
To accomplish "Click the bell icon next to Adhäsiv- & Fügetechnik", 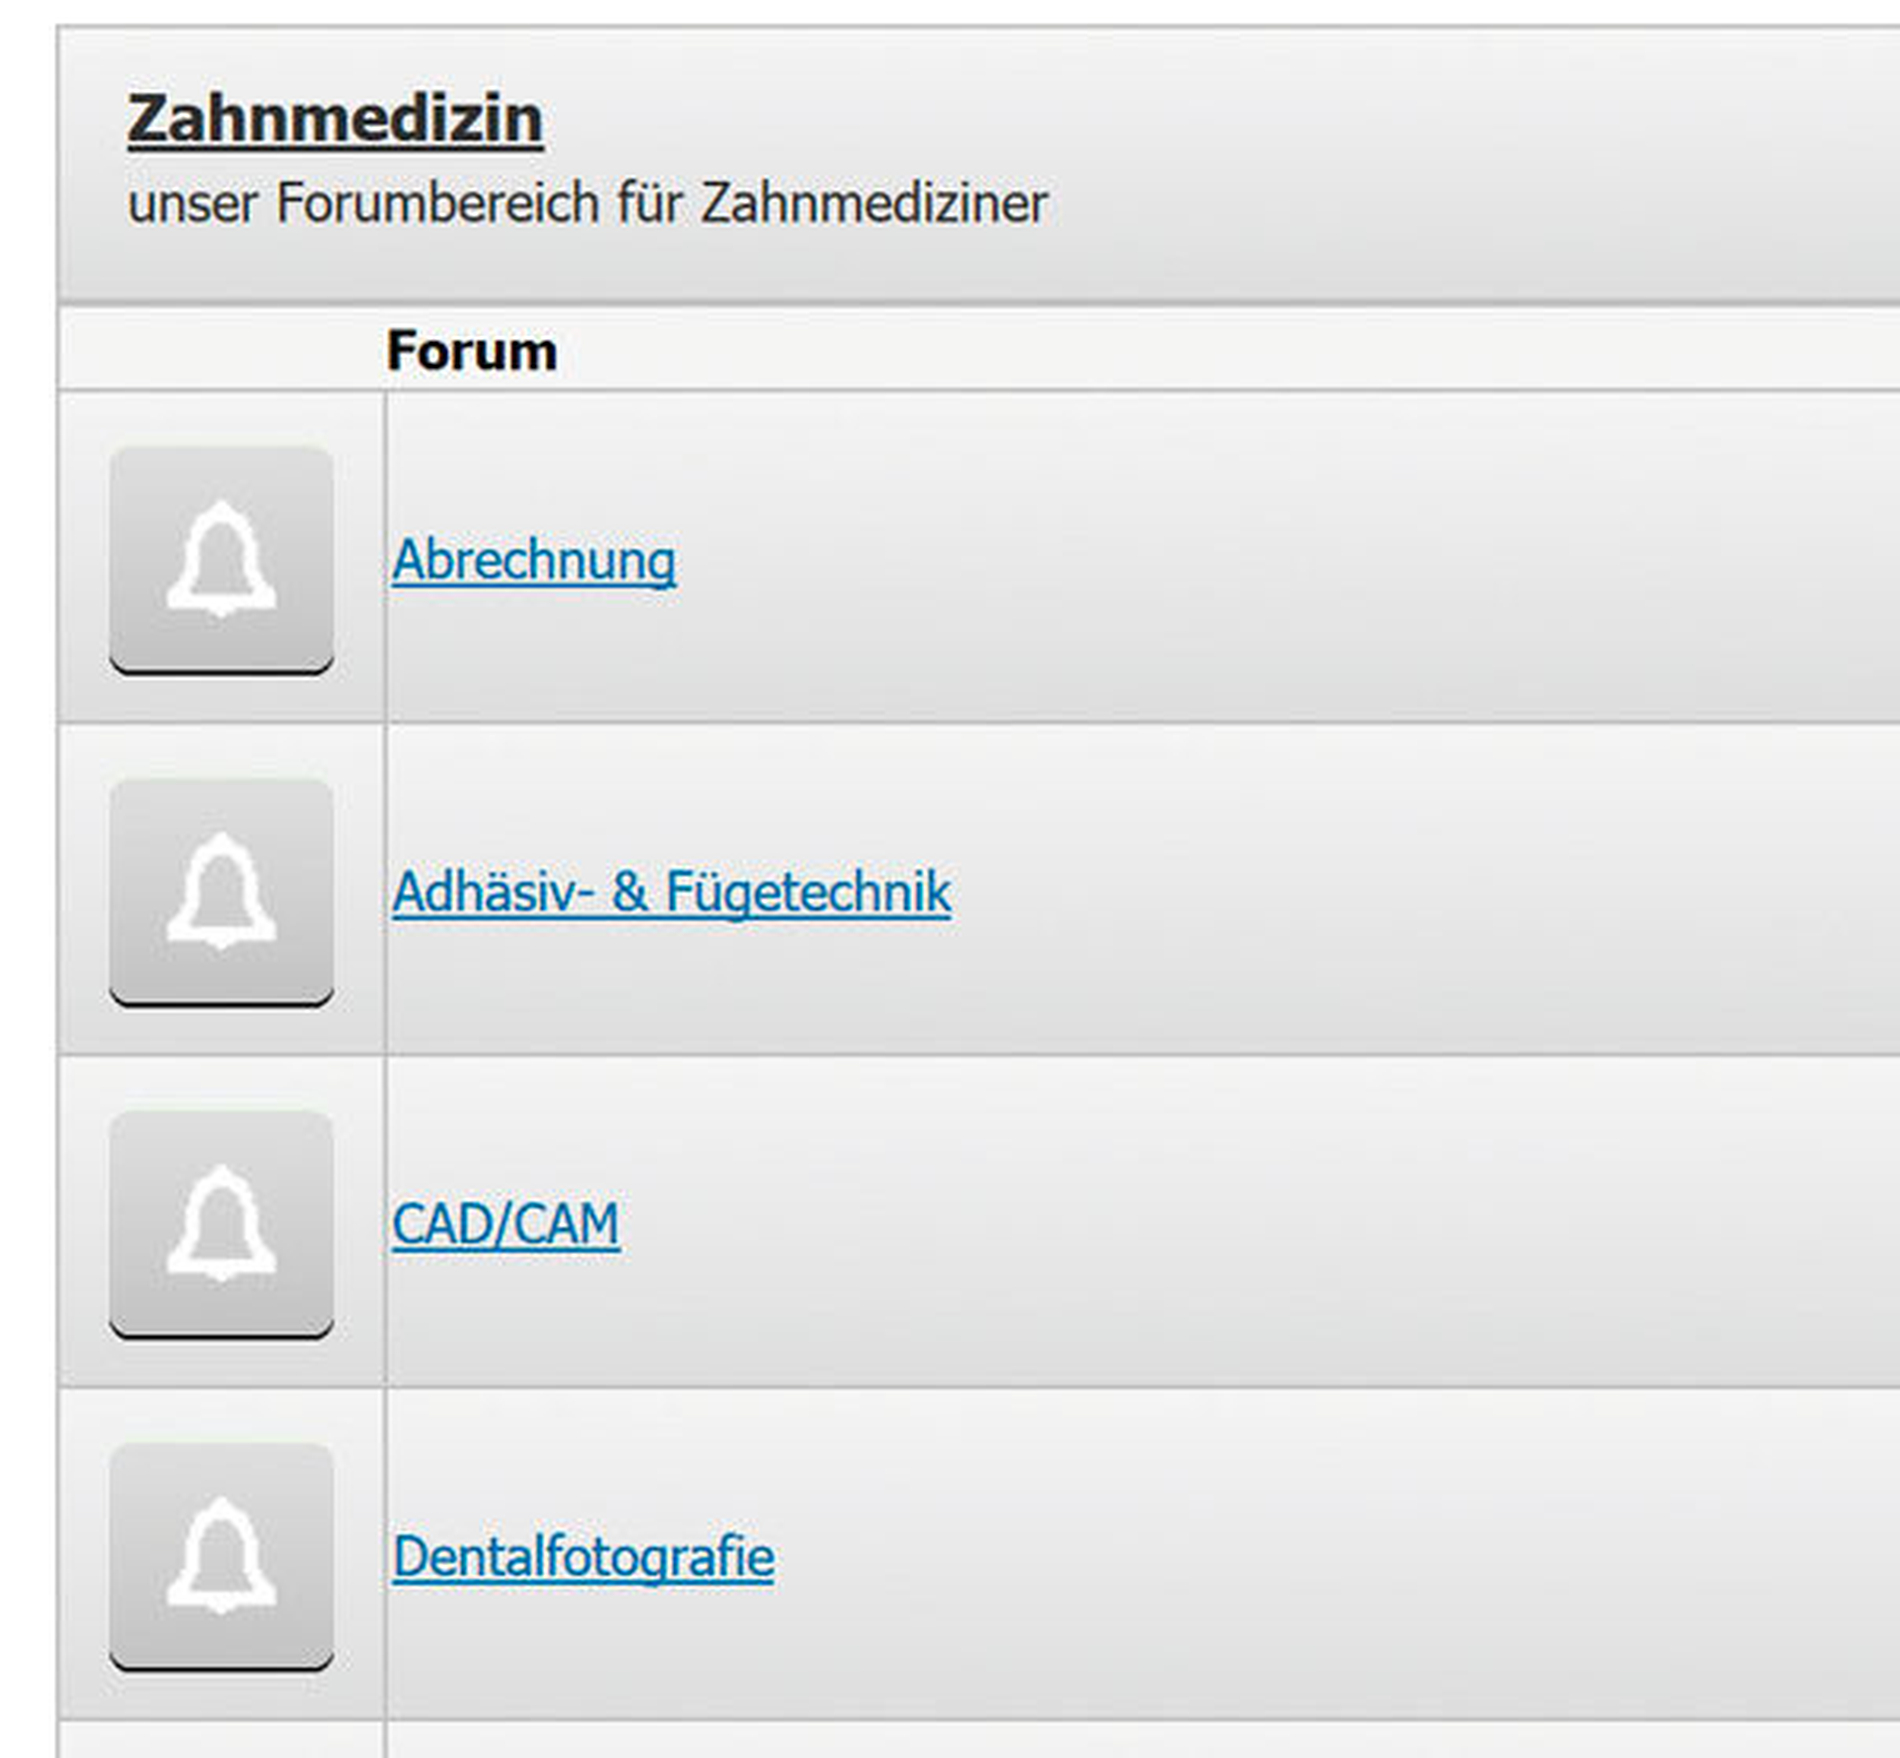I will pyautogui.click(x=221, y=892).
